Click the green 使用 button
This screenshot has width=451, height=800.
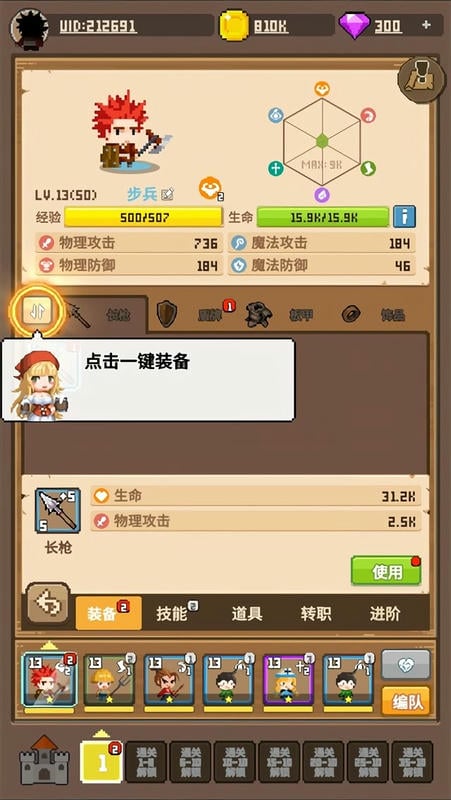point(386,571)
